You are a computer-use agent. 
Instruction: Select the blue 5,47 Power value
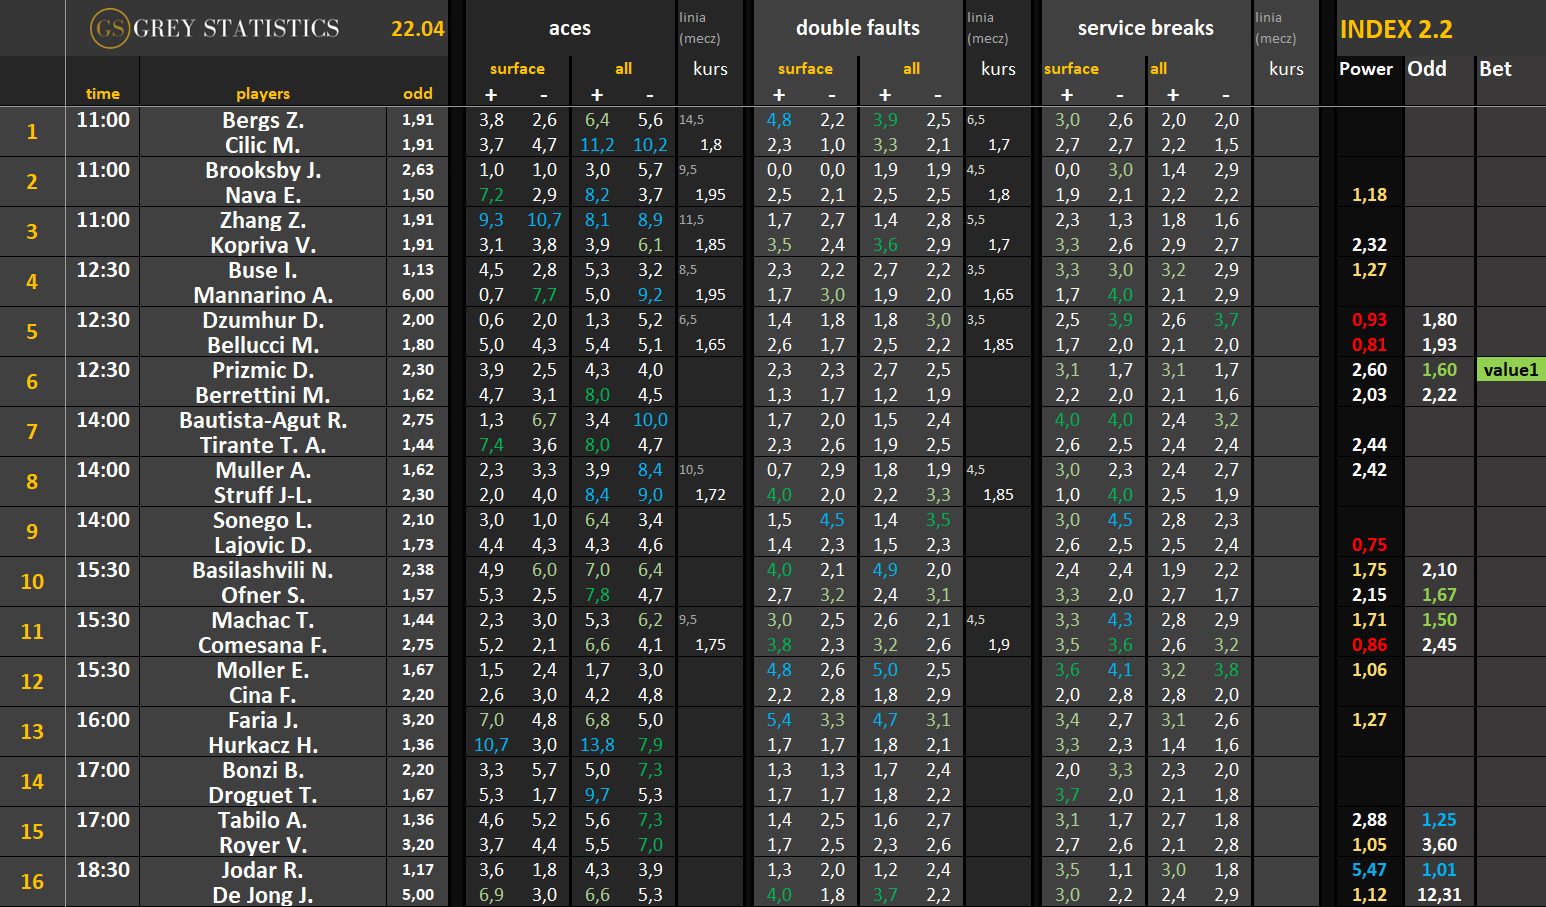1369,870
